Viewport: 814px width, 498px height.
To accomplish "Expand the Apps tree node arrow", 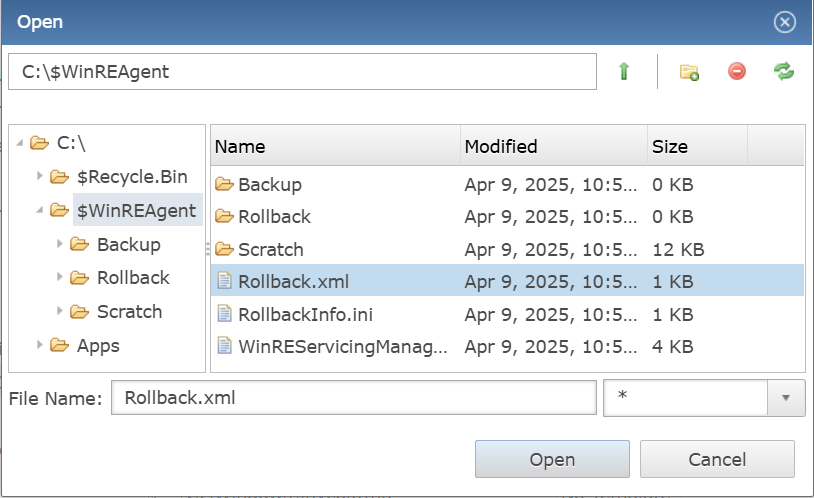I will coord(39,345).
